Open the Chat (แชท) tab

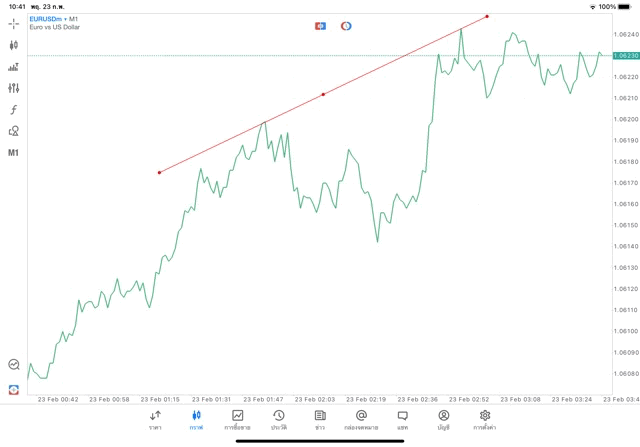402,420
